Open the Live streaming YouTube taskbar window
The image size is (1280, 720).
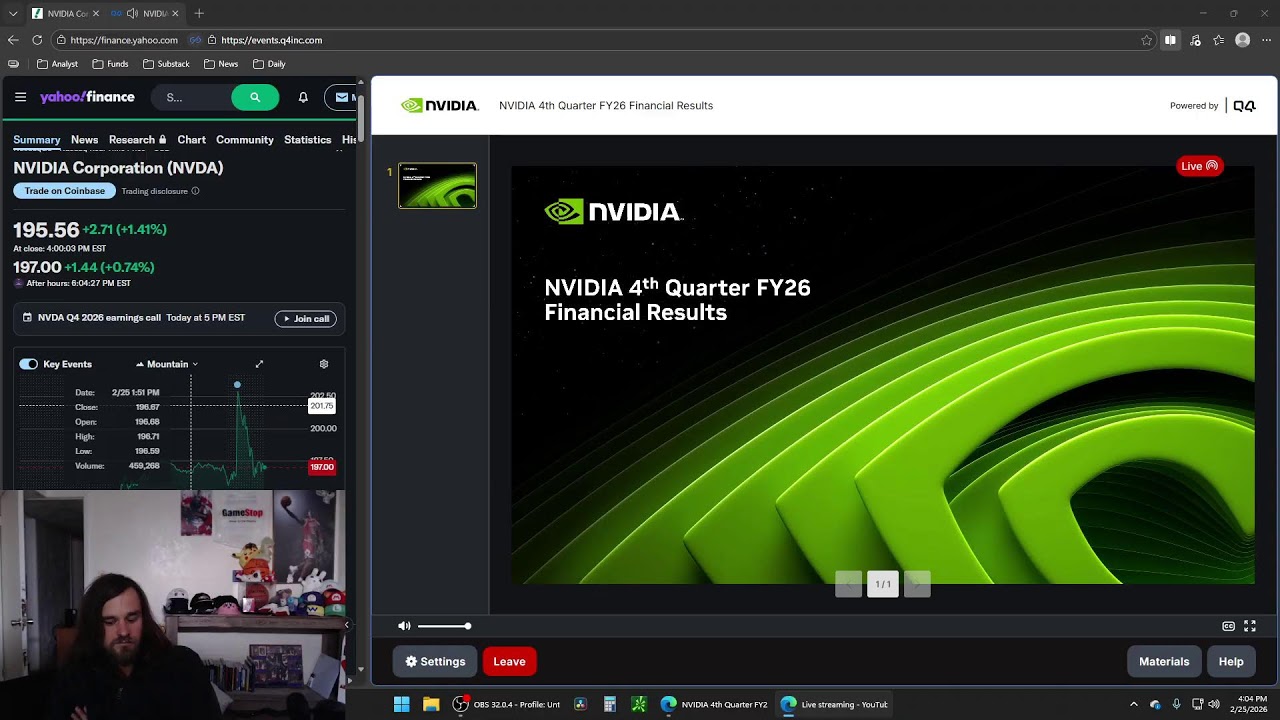[x=834, y=704]
